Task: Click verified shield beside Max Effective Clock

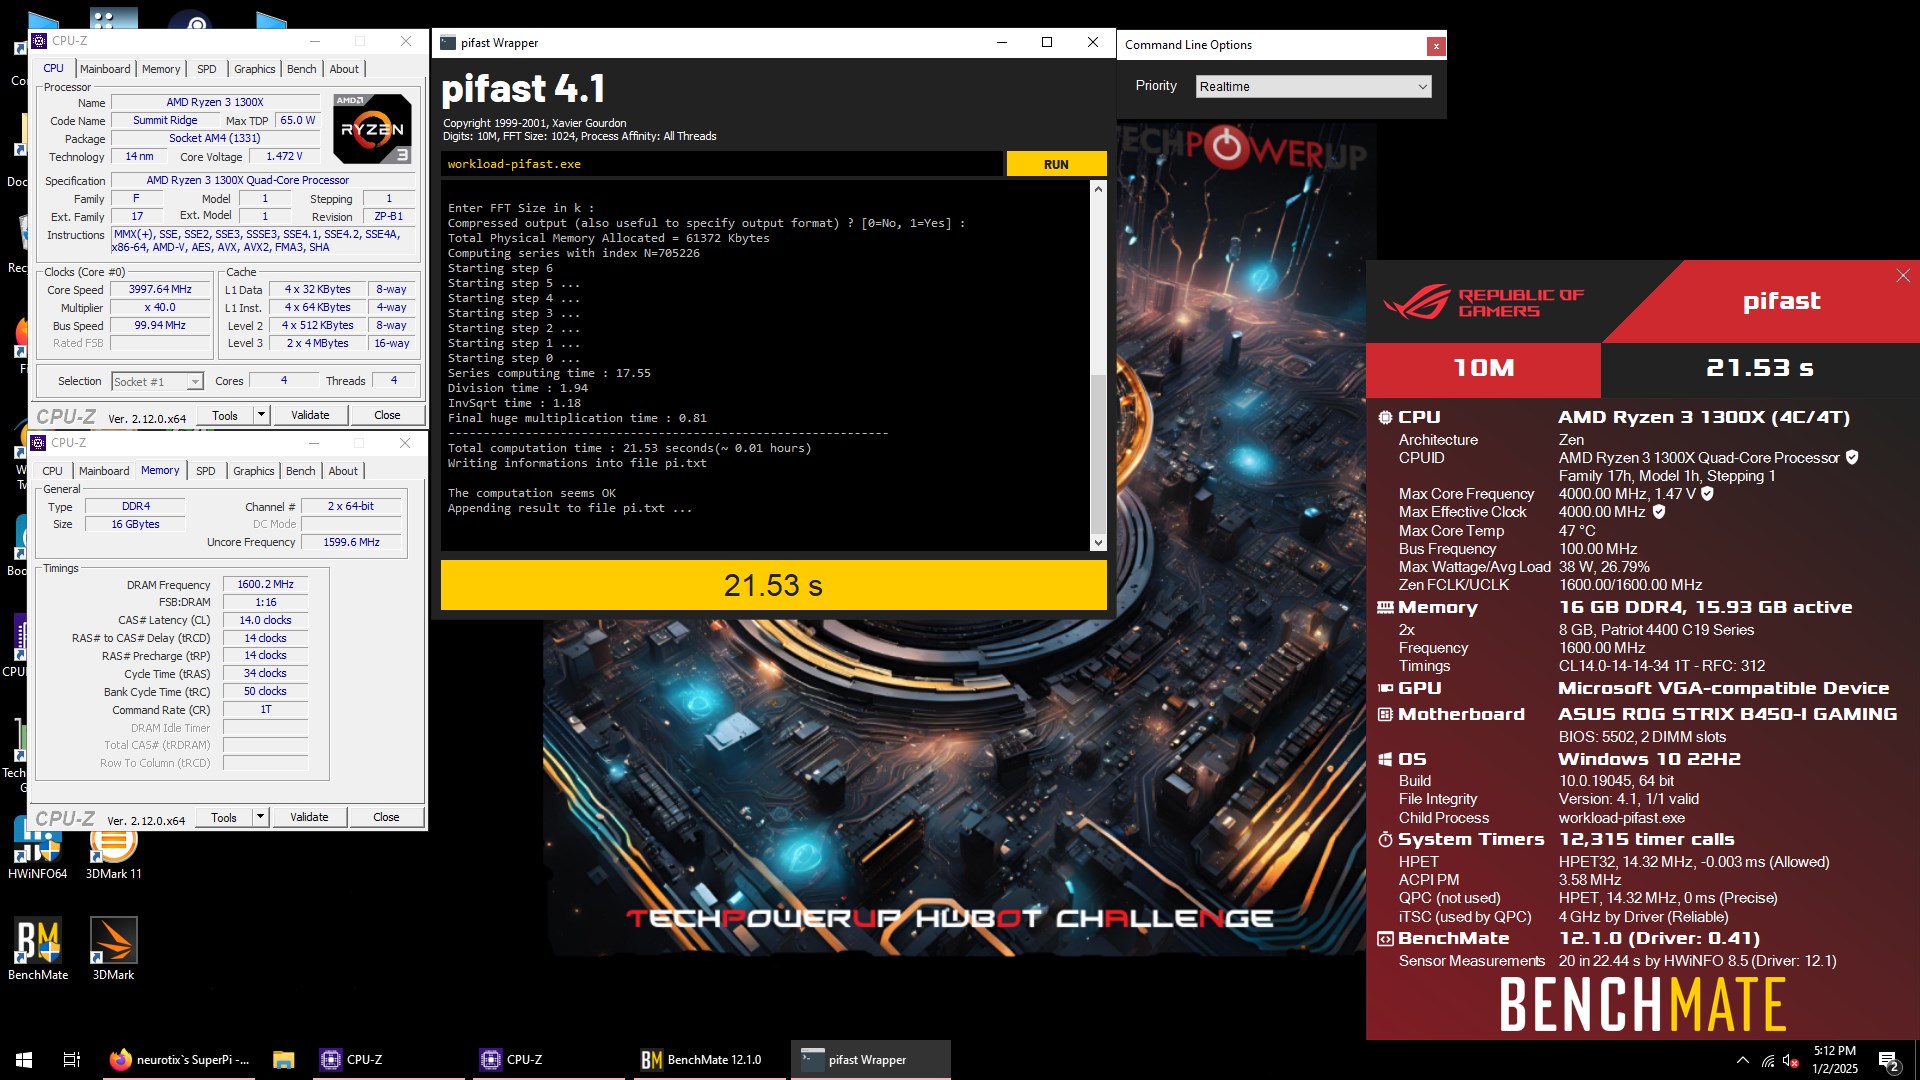Action: coord(1659,511)
